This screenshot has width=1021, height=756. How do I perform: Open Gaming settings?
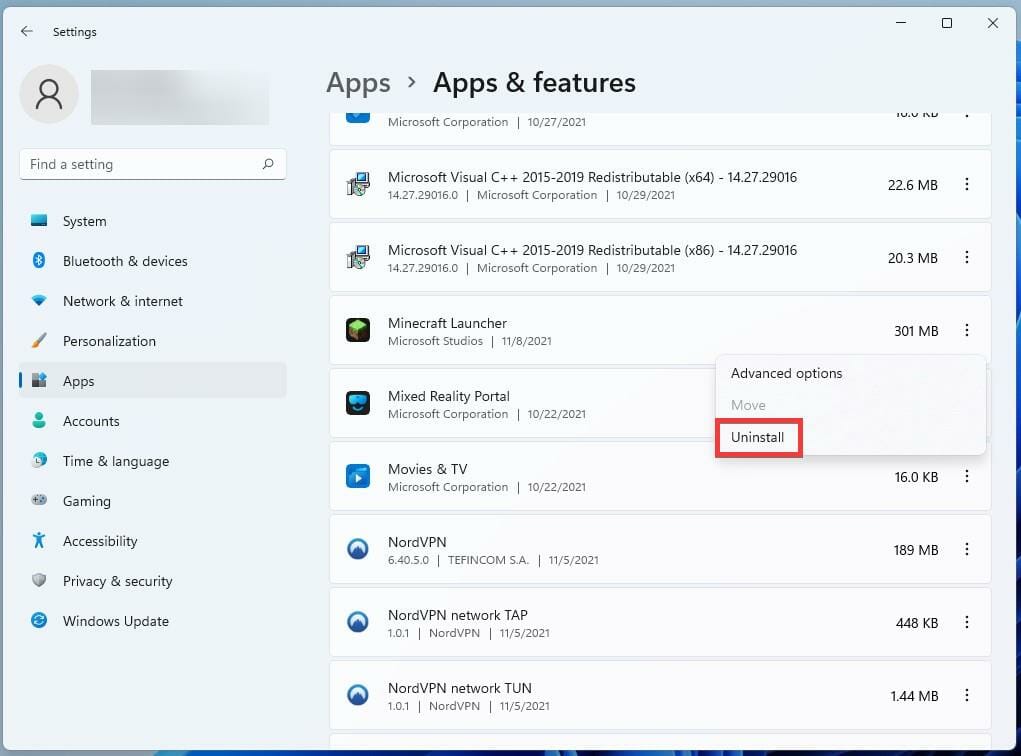153,501
